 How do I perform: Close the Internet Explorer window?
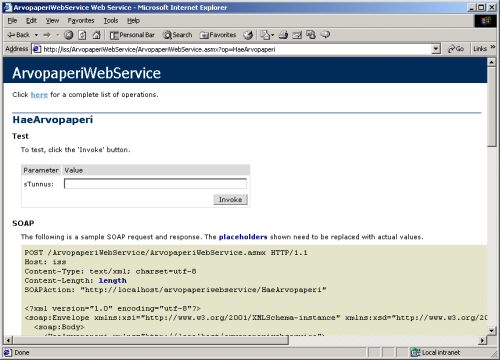pos(492,7)
